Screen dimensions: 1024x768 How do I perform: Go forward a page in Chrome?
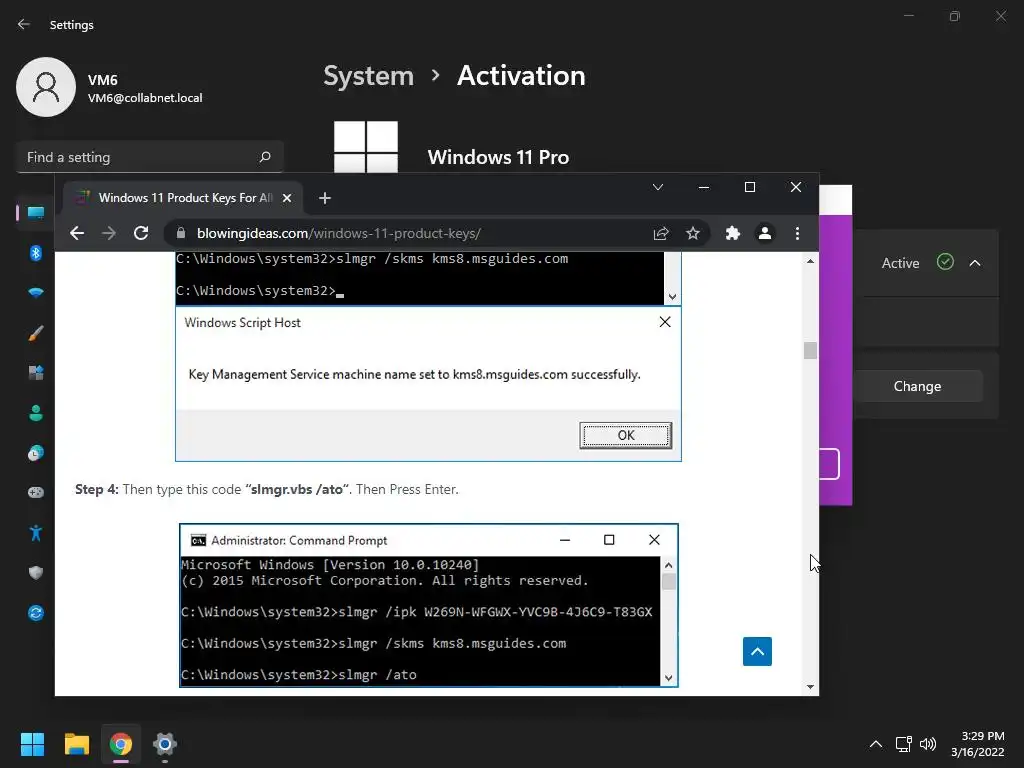tap(109, 233)
